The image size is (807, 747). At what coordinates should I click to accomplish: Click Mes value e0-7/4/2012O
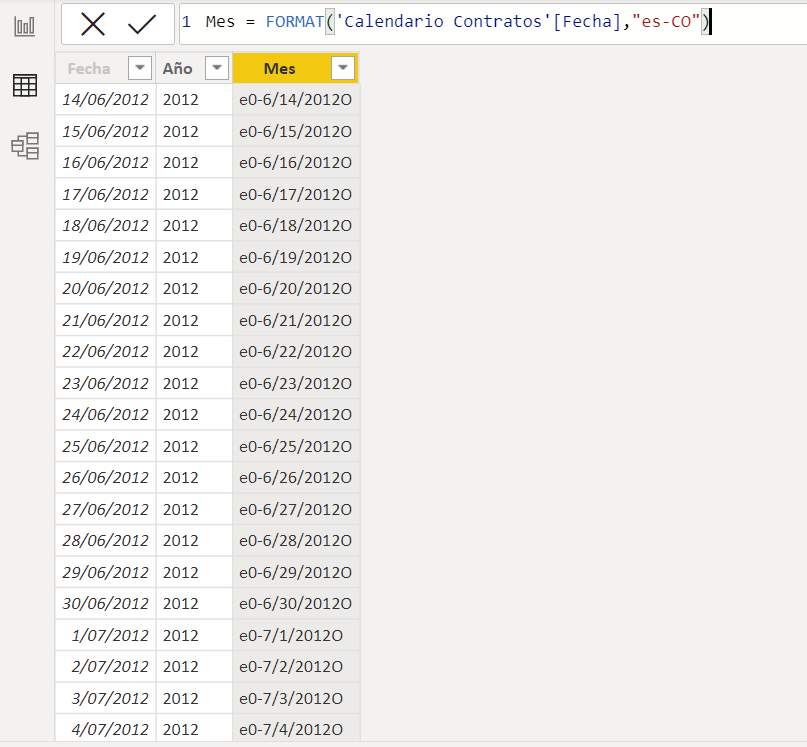pos(296,728)
